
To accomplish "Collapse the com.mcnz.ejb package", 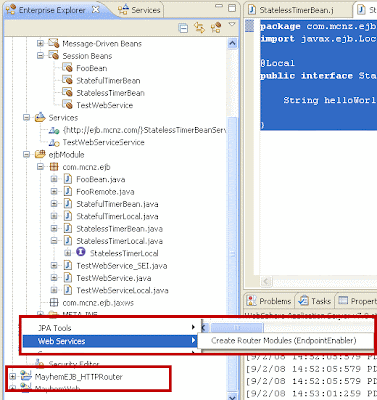I will pos(40,167).
